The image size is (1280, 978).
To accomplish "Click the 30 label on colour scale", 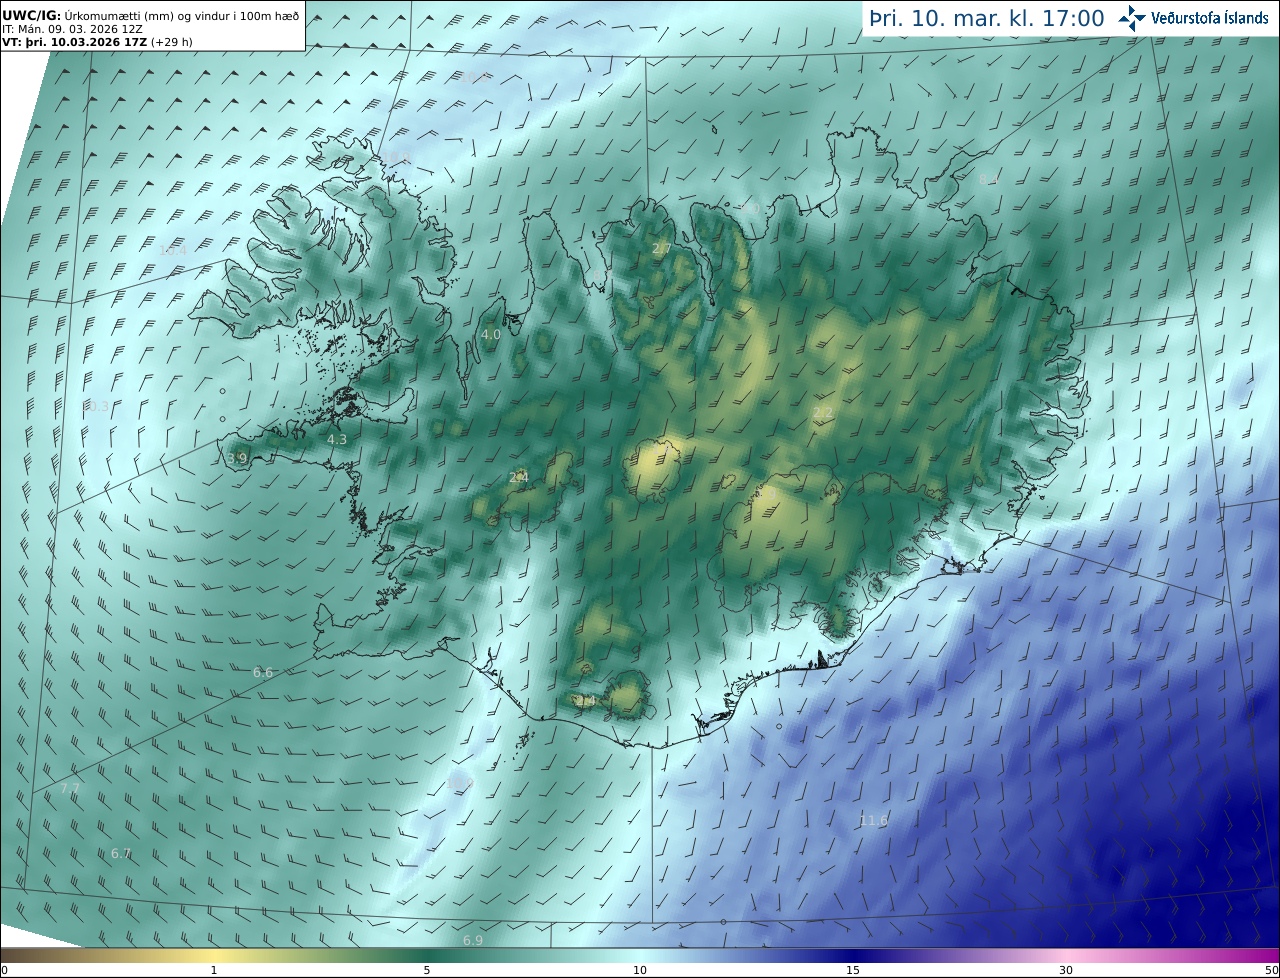I will pos(1066,970).
